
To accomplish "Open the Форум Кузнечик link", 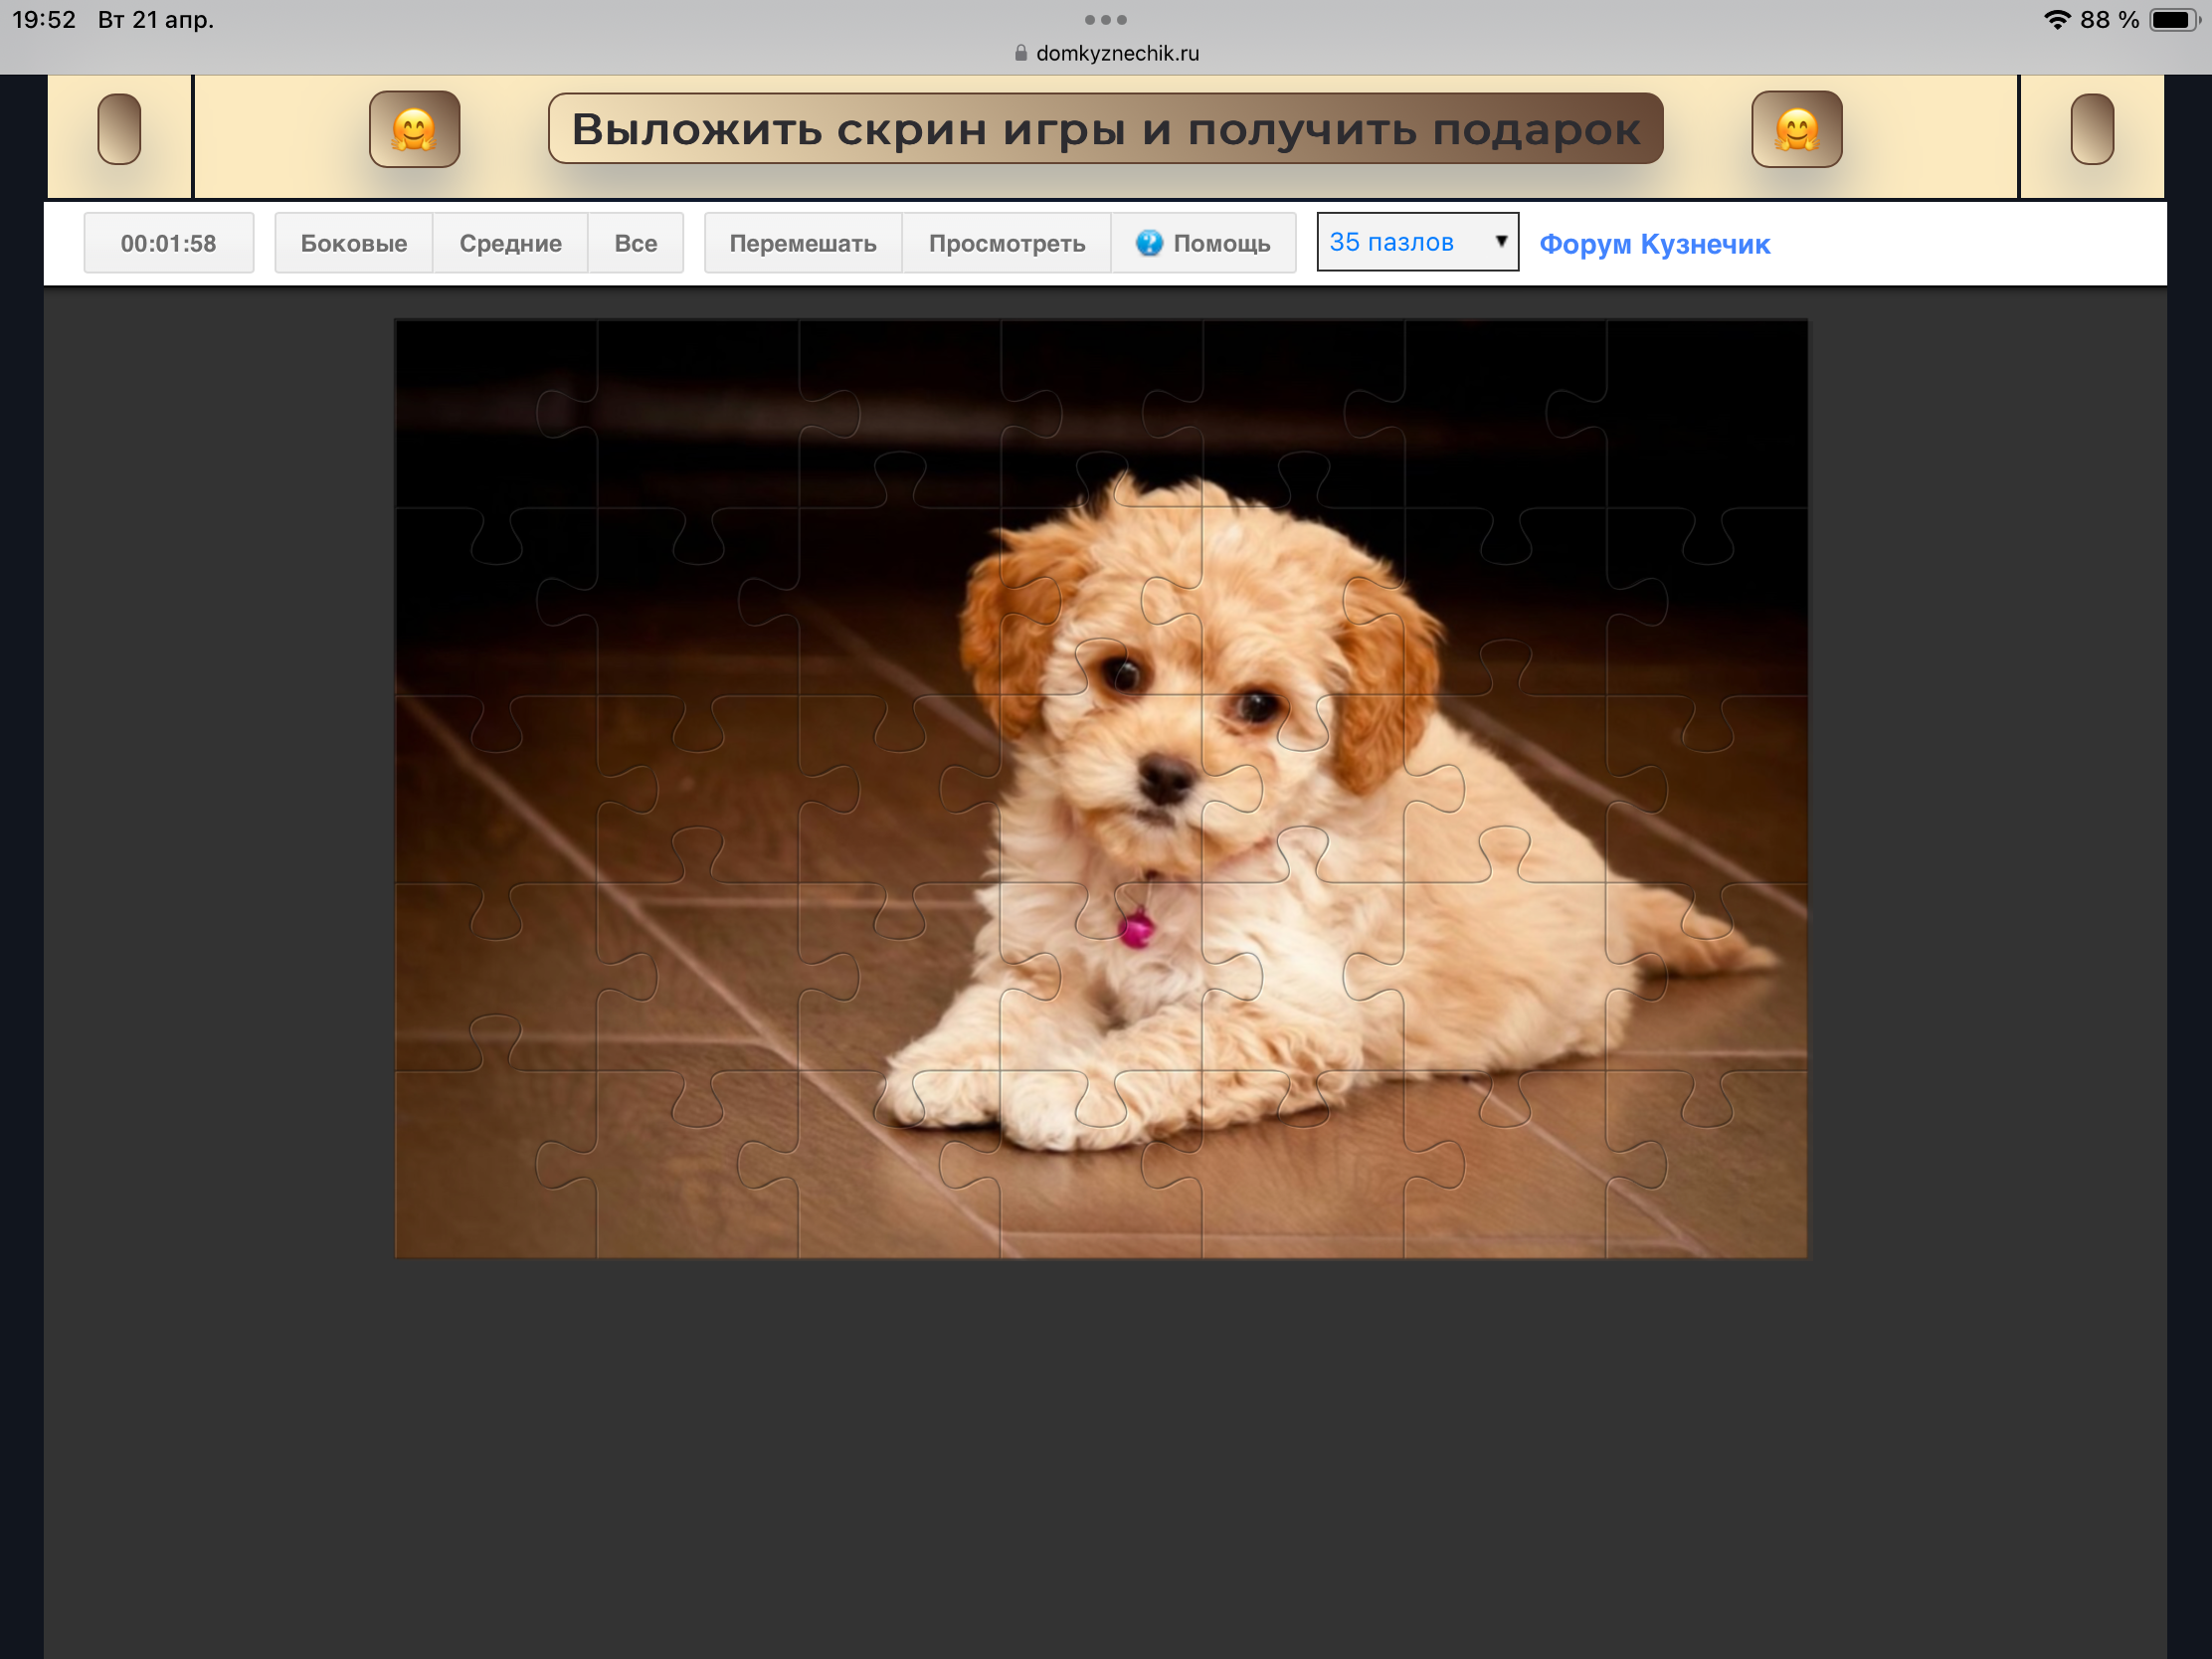I will click(x=1654, y=244).
